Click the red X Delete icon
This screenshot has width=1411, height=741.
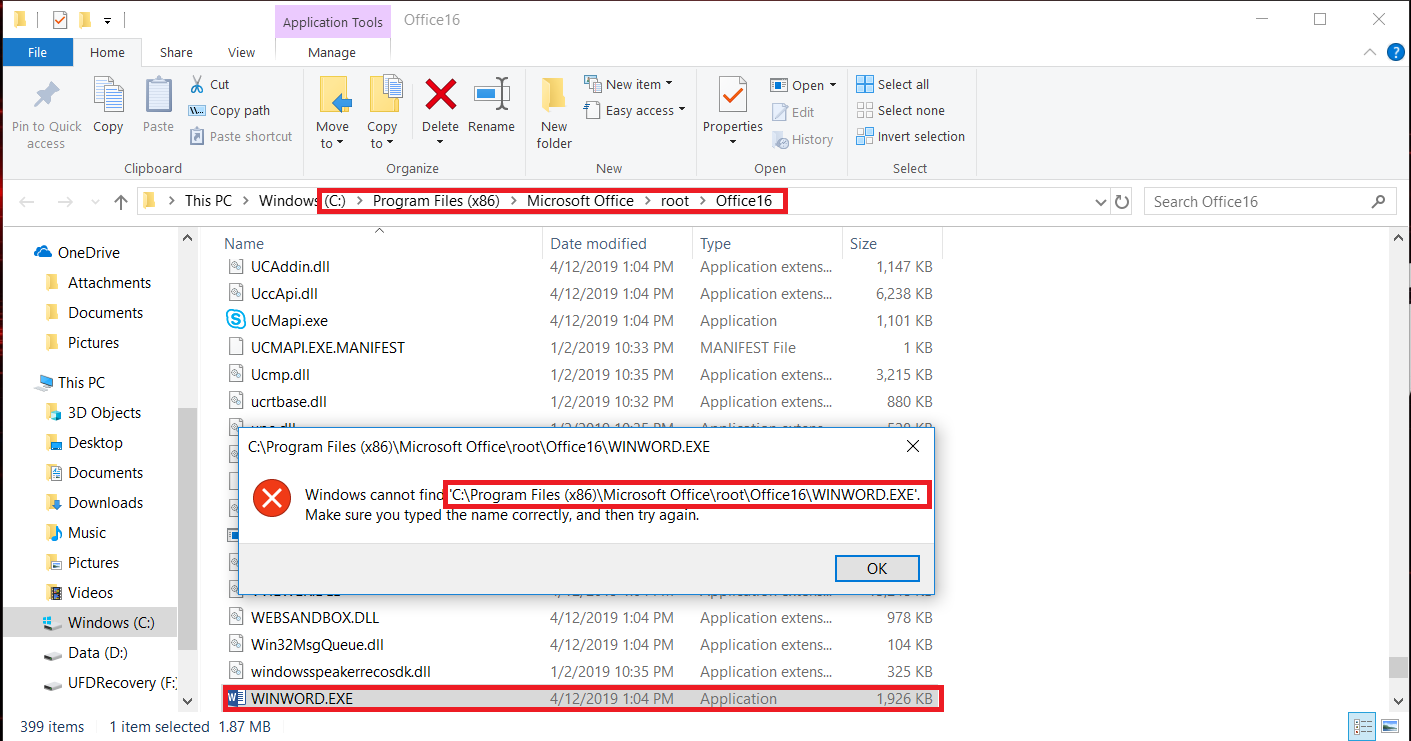click(440, 95)
